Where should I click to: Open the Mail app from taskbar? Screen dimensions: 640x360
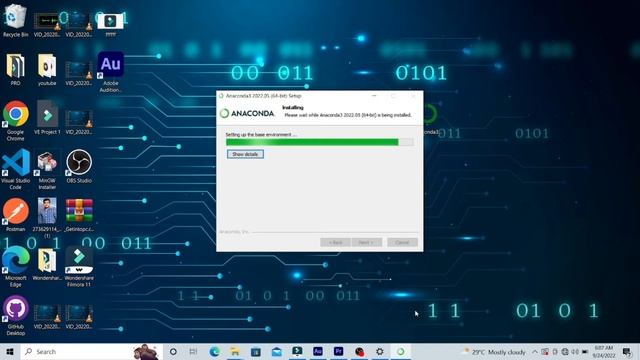pyautogui.click(x=277, y=351)
